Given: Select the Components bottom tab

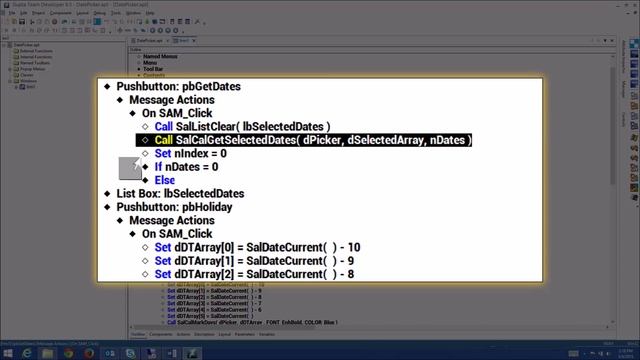Looking at the screenshot, I should click(160, 334).
